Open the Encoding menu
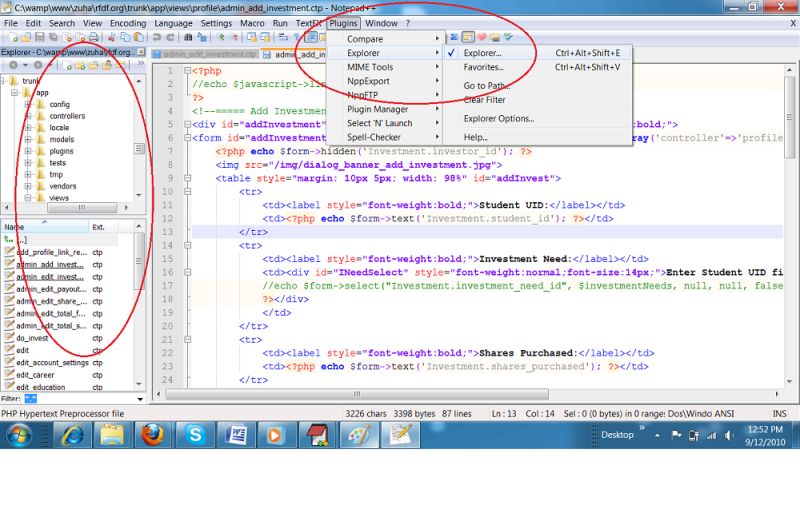 pos(128,23)
